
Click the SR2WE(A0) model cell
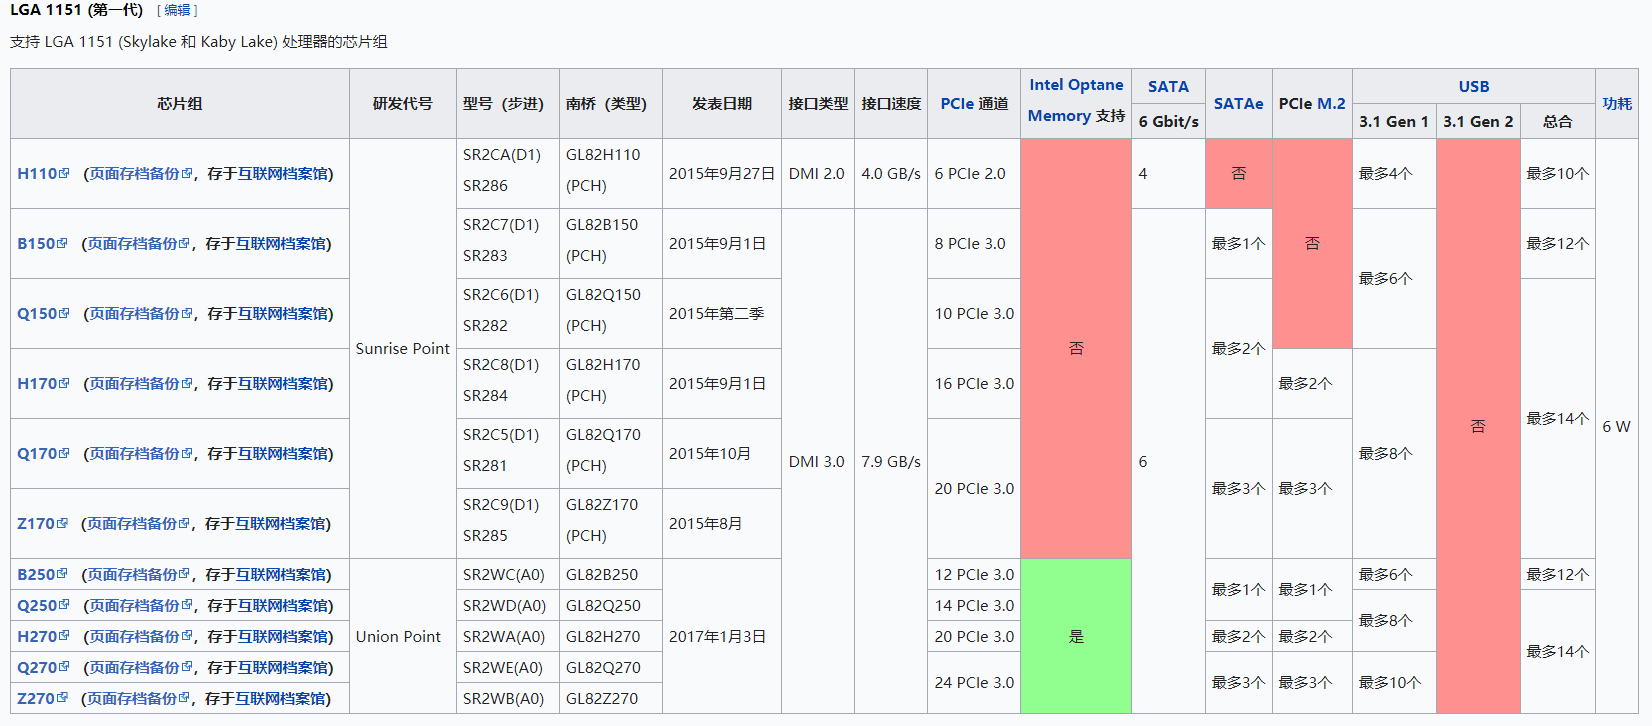click(508, 668)
